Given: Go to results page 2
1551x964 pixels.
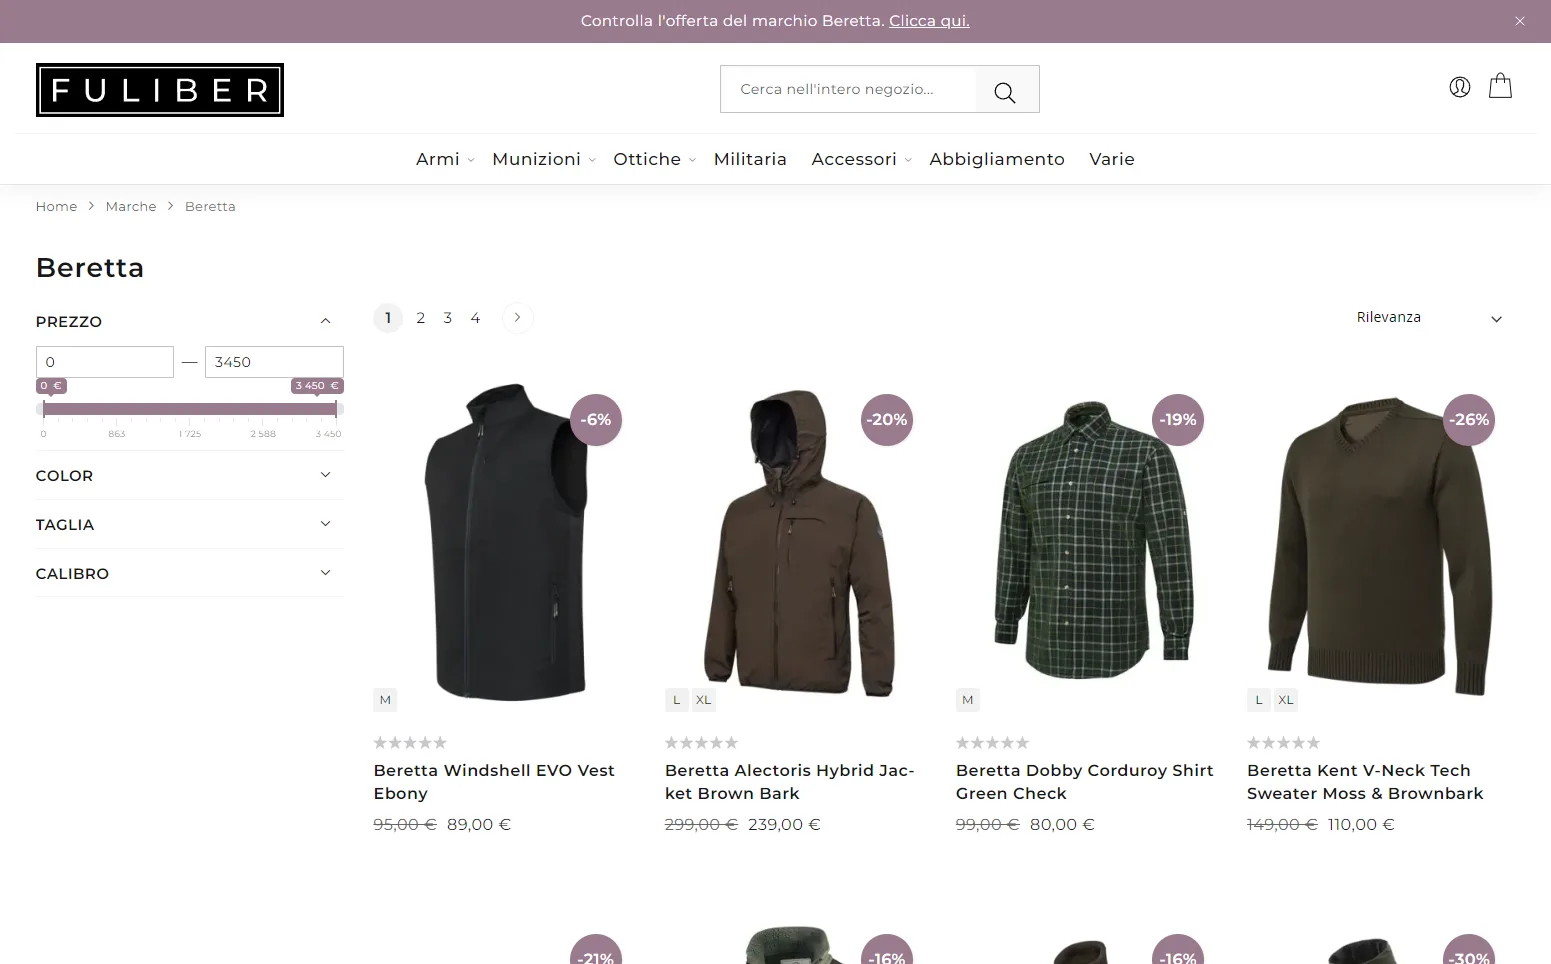Looking at the screenshot, I should [420, 318].
